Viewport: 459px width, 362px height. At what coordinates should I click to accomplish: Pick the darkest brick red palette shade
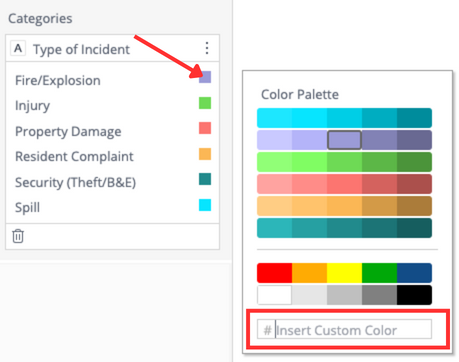(x=414, y=184)
